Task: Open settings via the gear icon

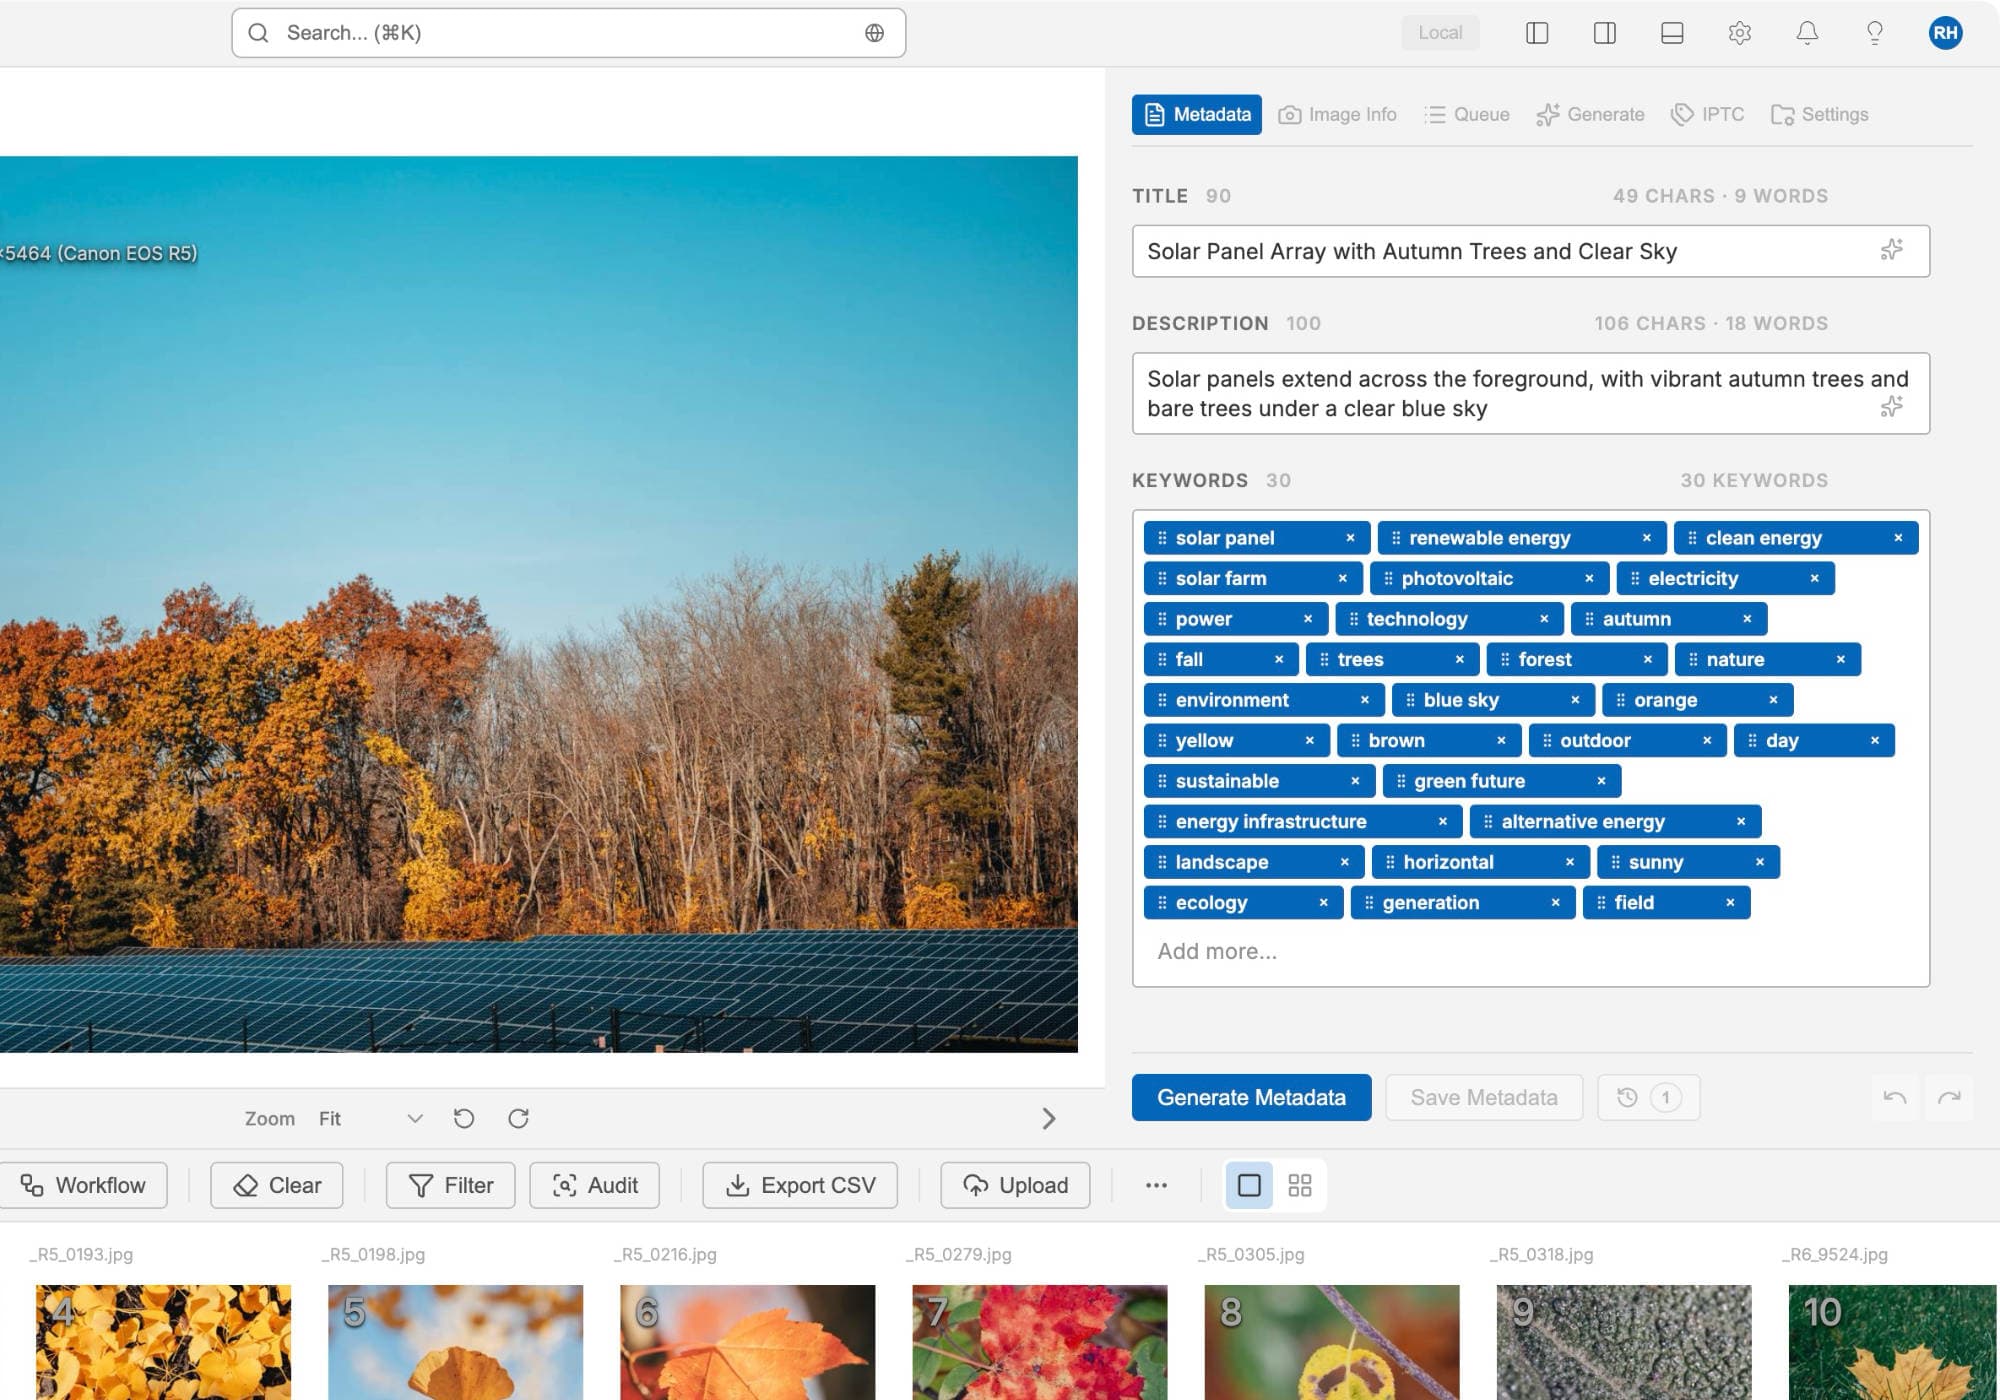Action: click(x=1740, y=33)
